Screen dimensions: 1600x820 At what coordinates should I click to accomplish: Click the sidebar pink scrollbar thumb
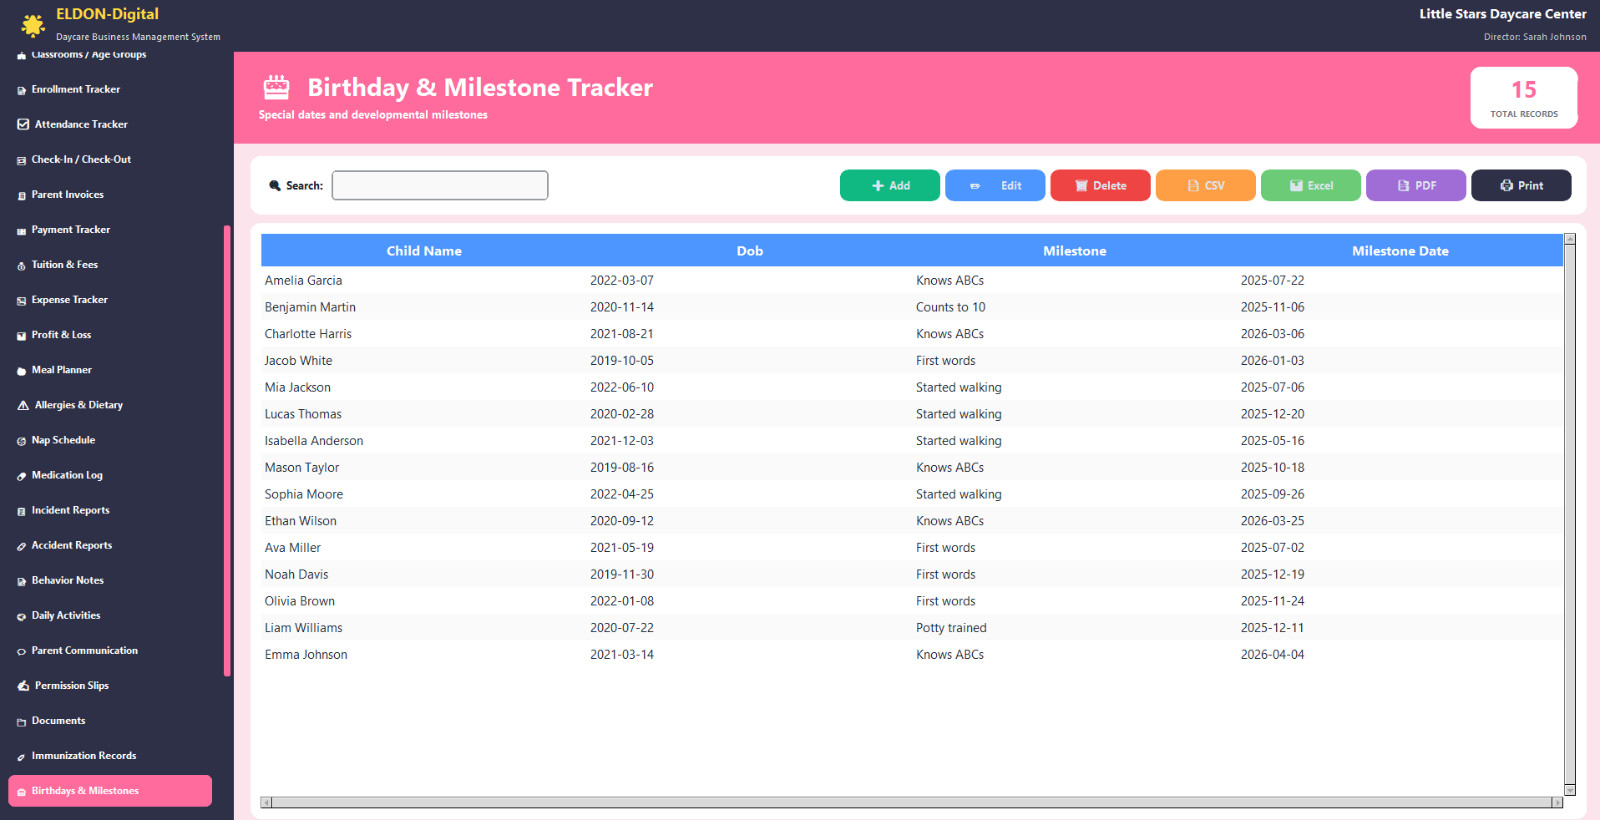tap(227, 450)
